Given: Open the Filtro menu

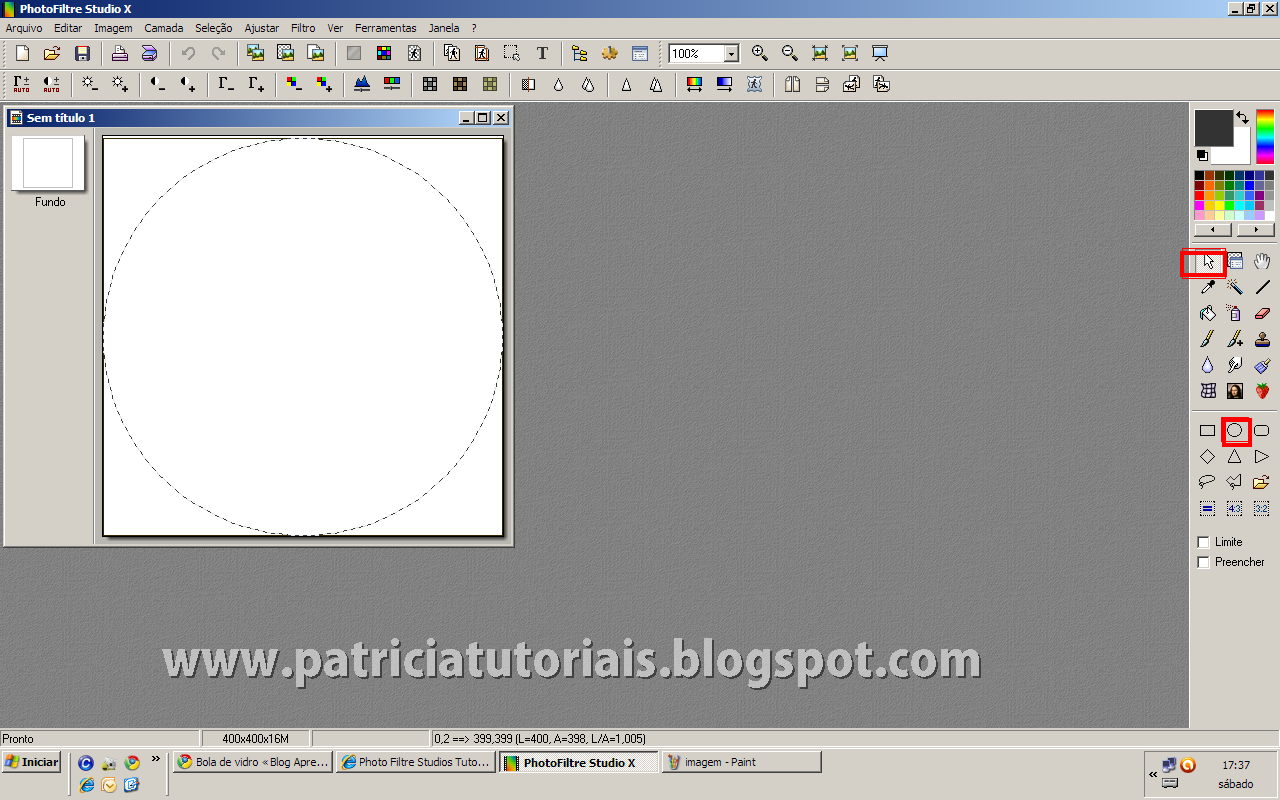Looking at the screenshot, I should pyautogui.click(x=303, y=28).
